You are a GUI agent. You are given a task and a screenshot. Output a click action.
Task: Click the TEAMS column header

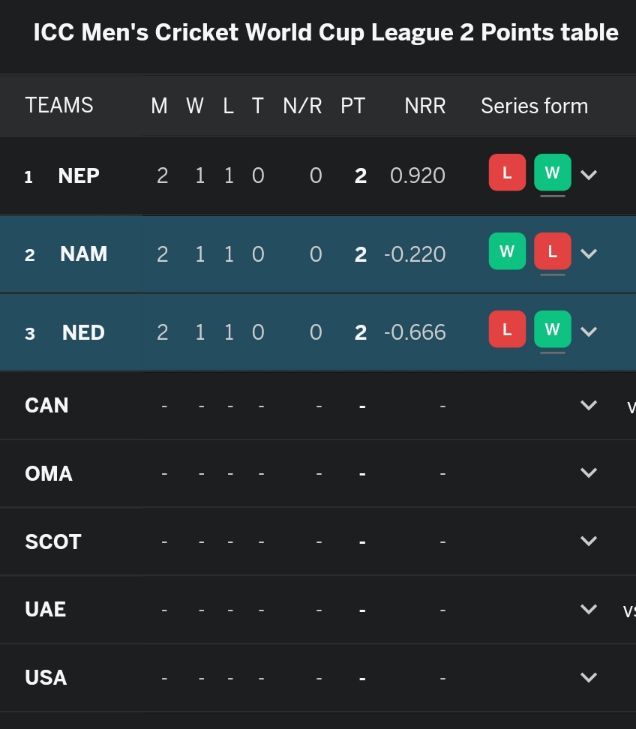59,106
